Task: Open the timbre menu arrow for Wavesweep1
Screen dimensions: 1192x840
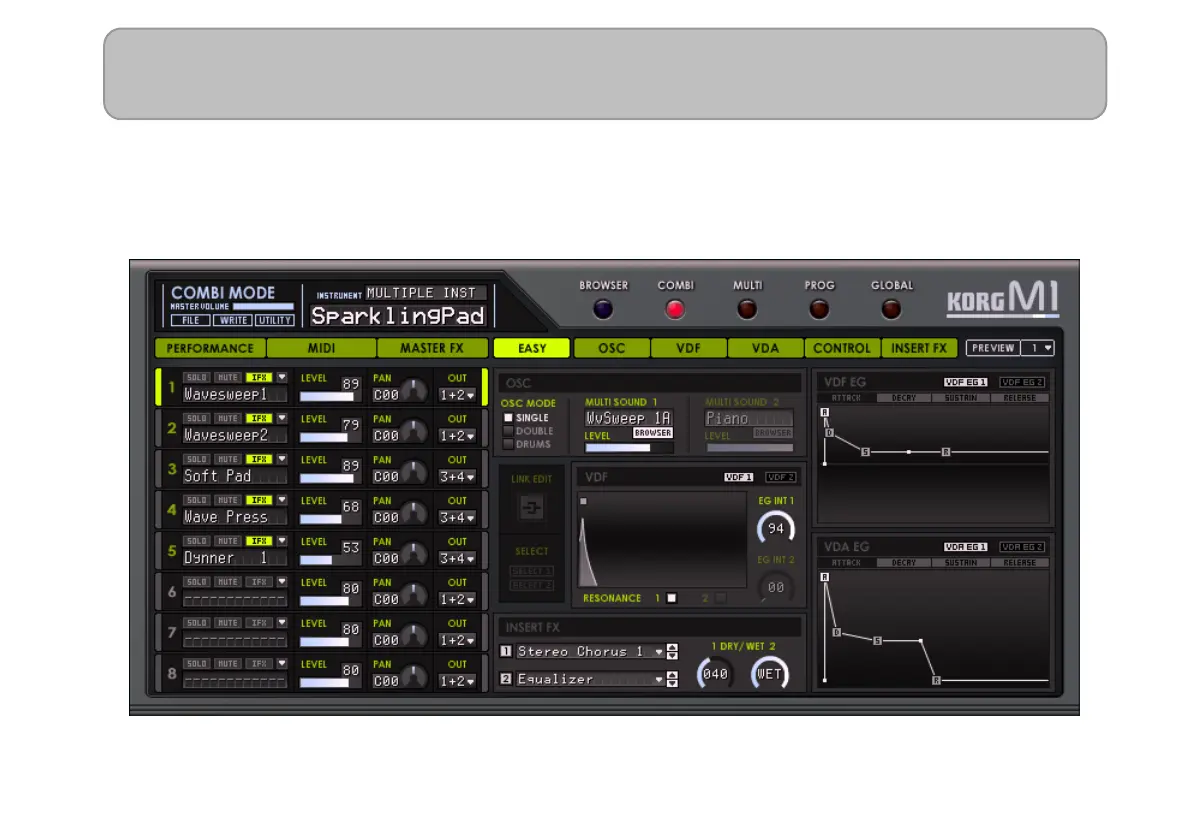Action: (282, 377)
